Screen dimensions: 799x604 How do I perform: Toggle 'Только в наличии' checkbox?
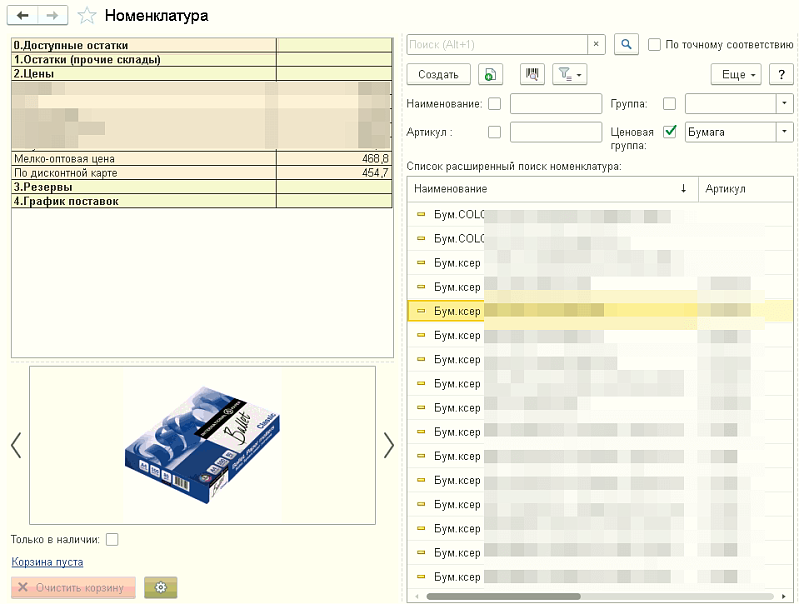112,540
